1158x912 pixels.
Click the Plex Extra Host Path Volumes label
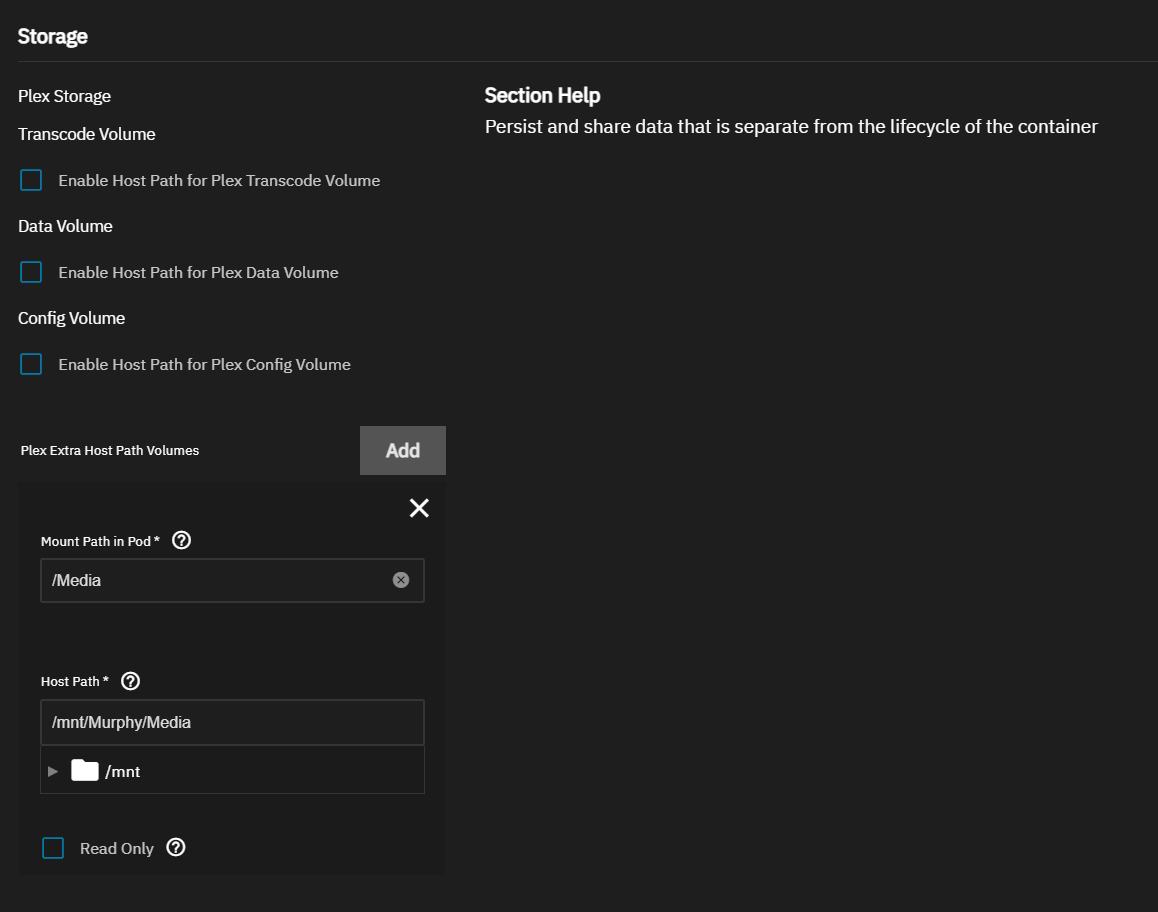click(x=110, y=450)
